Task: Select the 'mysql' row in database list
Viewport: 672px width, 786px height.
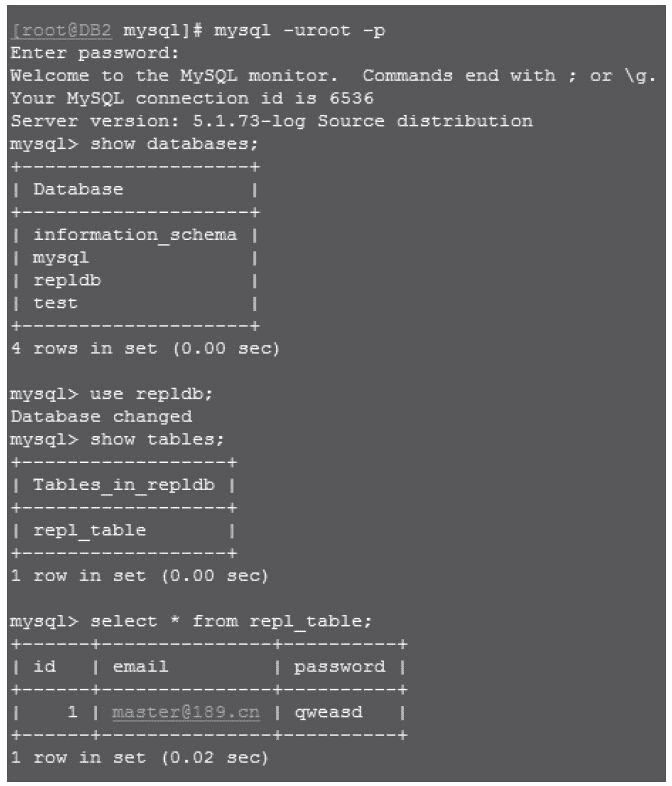Action: 61,258
